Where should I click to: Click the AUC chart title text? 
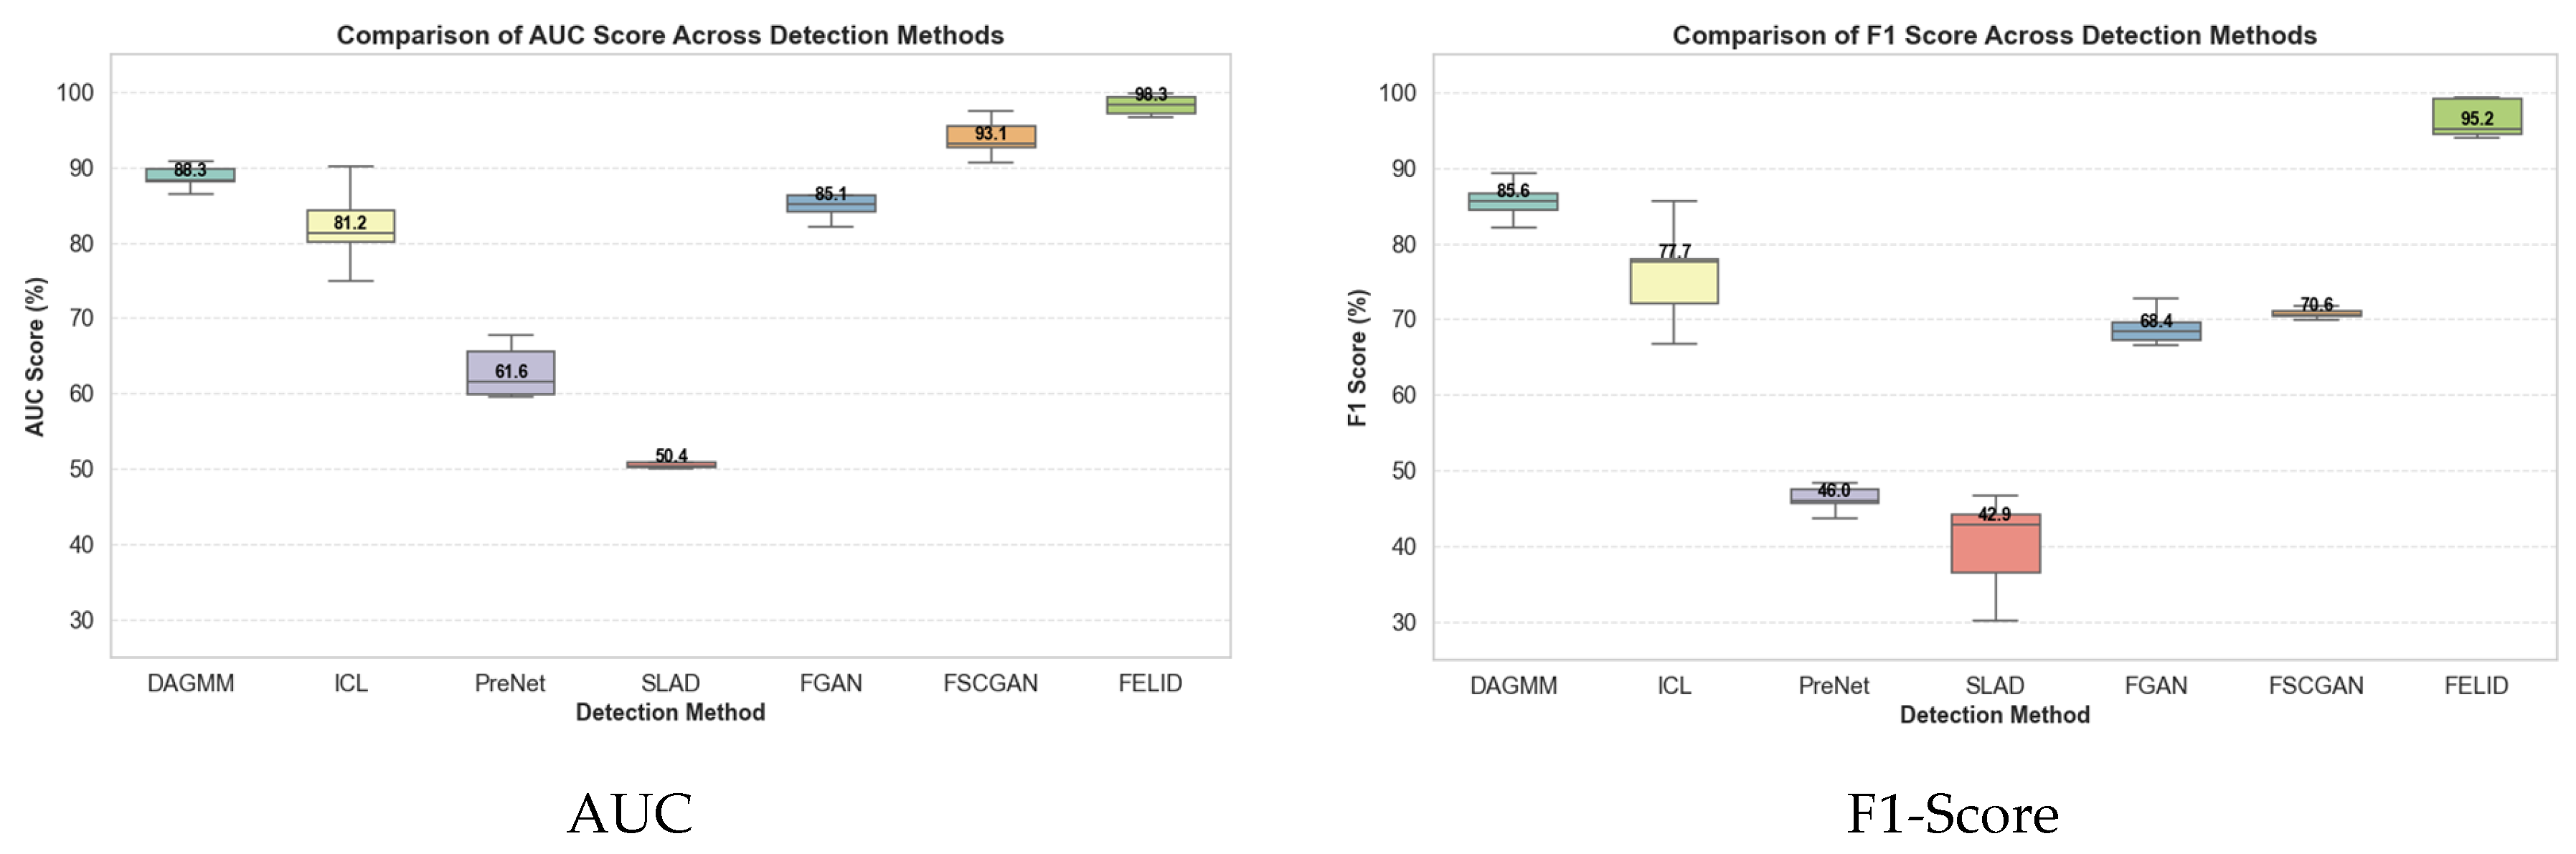670,35
